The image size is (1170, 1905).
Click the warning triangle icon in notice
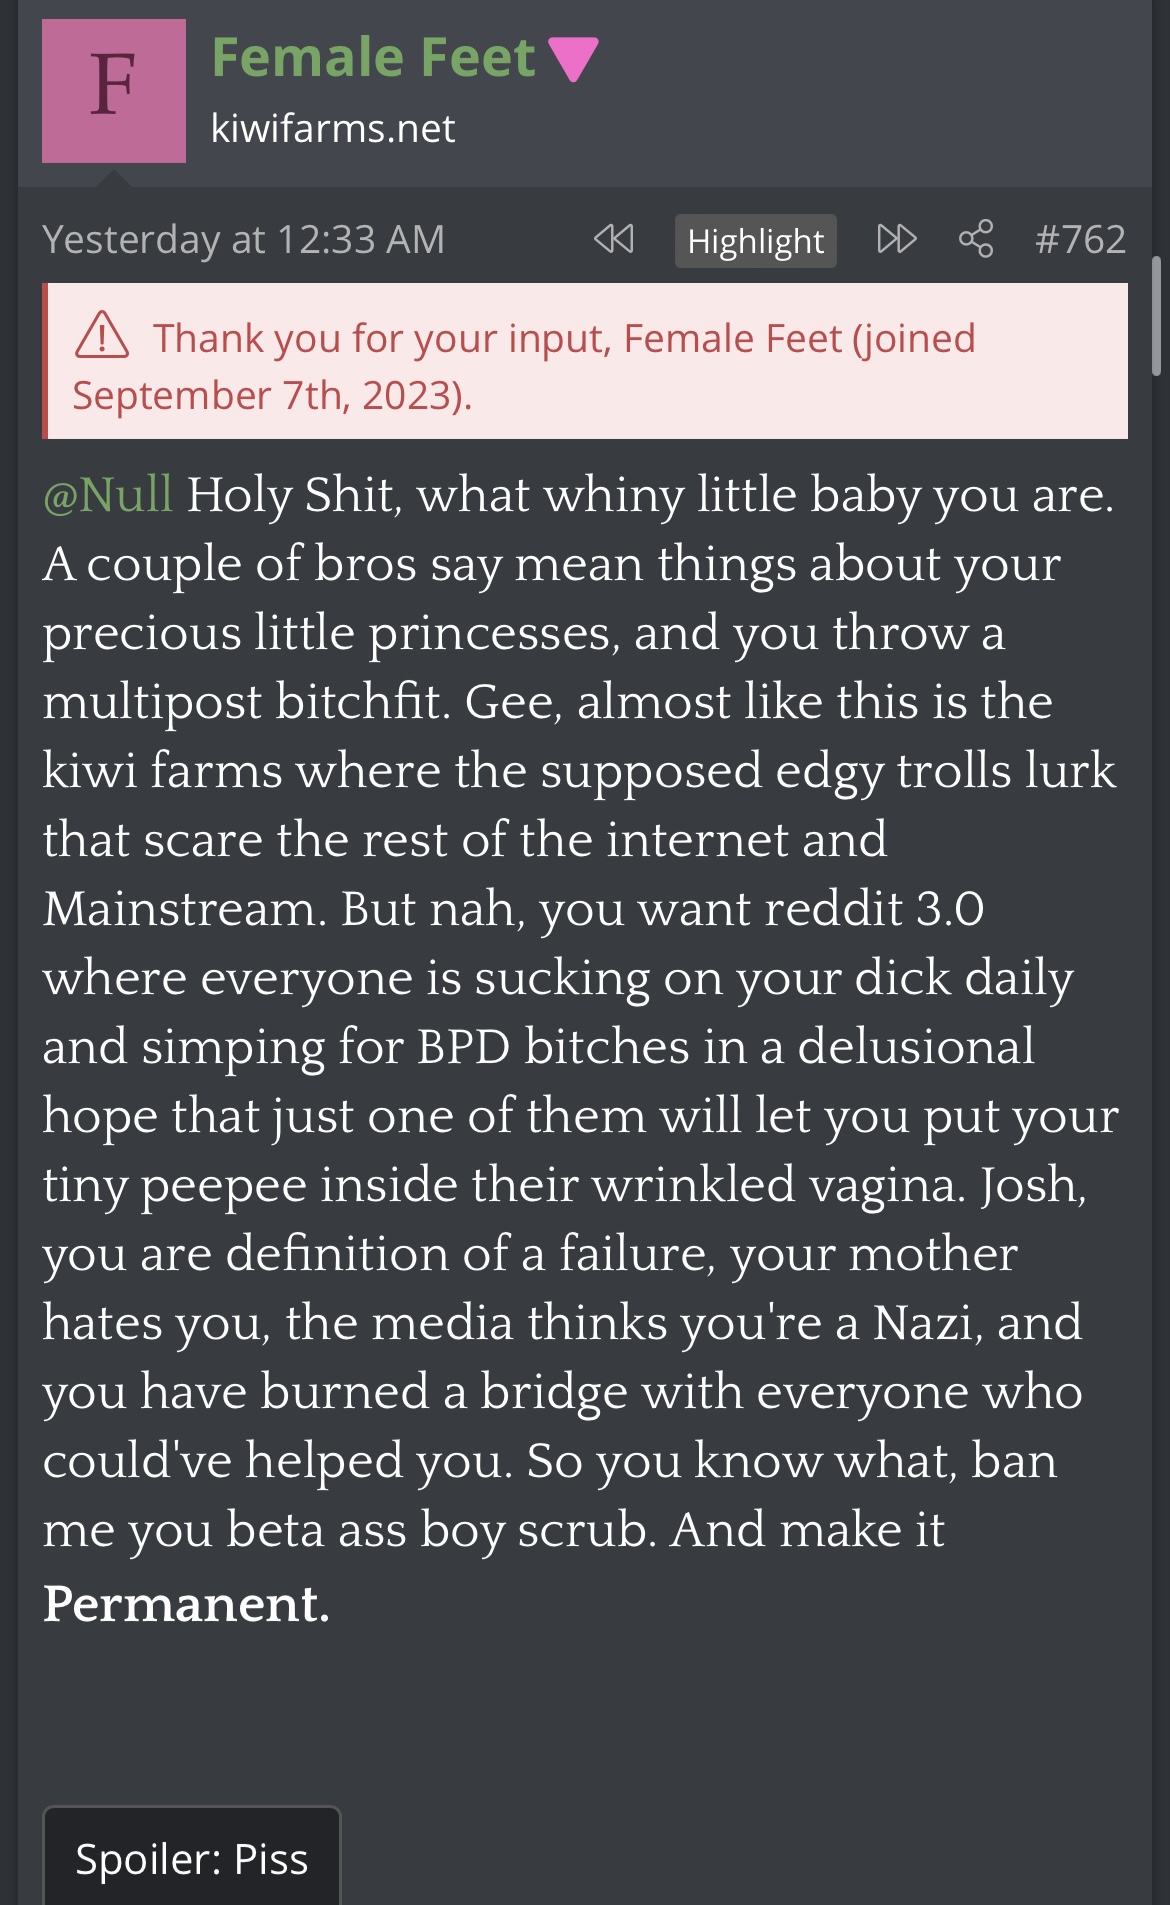102,336
